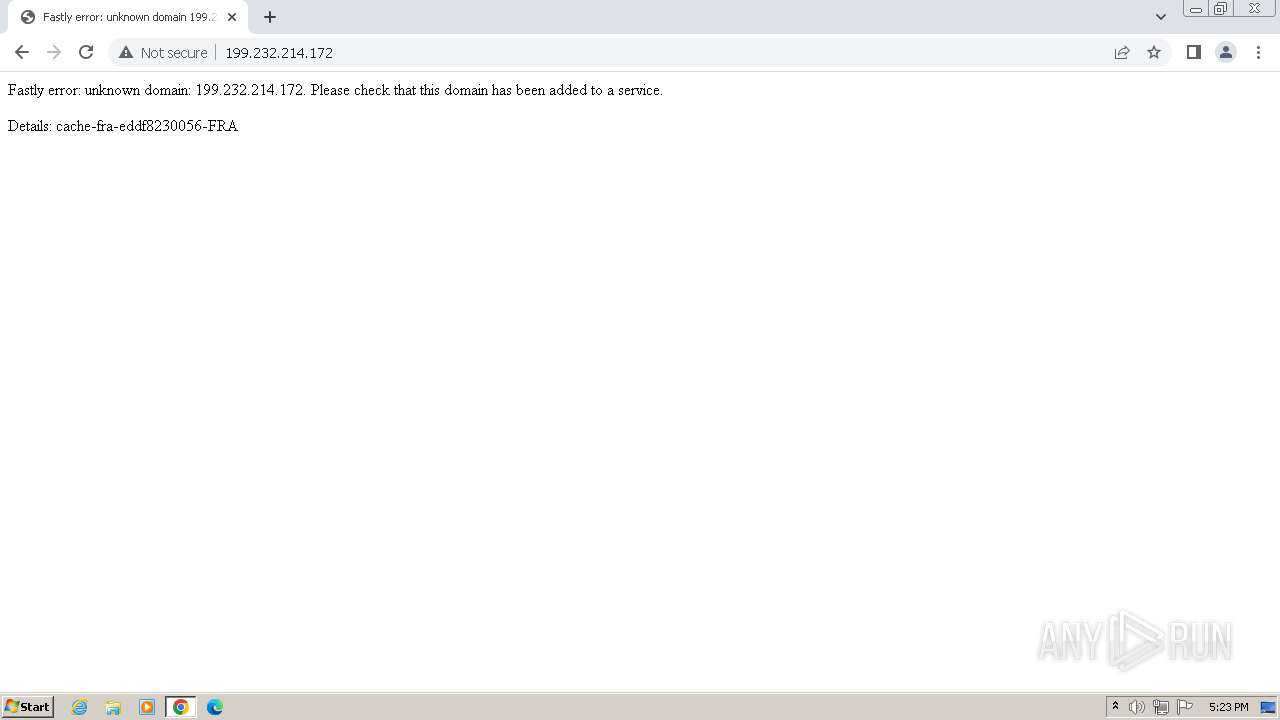Select the Fastly error tab
The image size is (1280, 720).
coord(128,17)
